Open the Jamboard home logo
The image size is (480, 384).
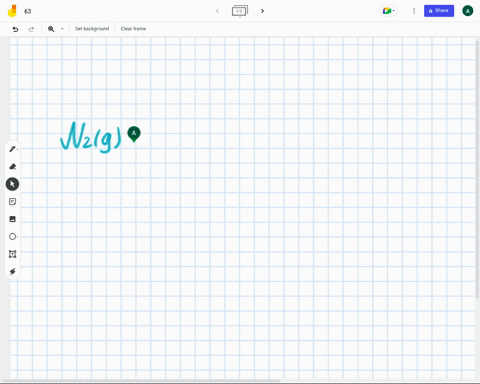pyautogui.click(x=12, y=11)
